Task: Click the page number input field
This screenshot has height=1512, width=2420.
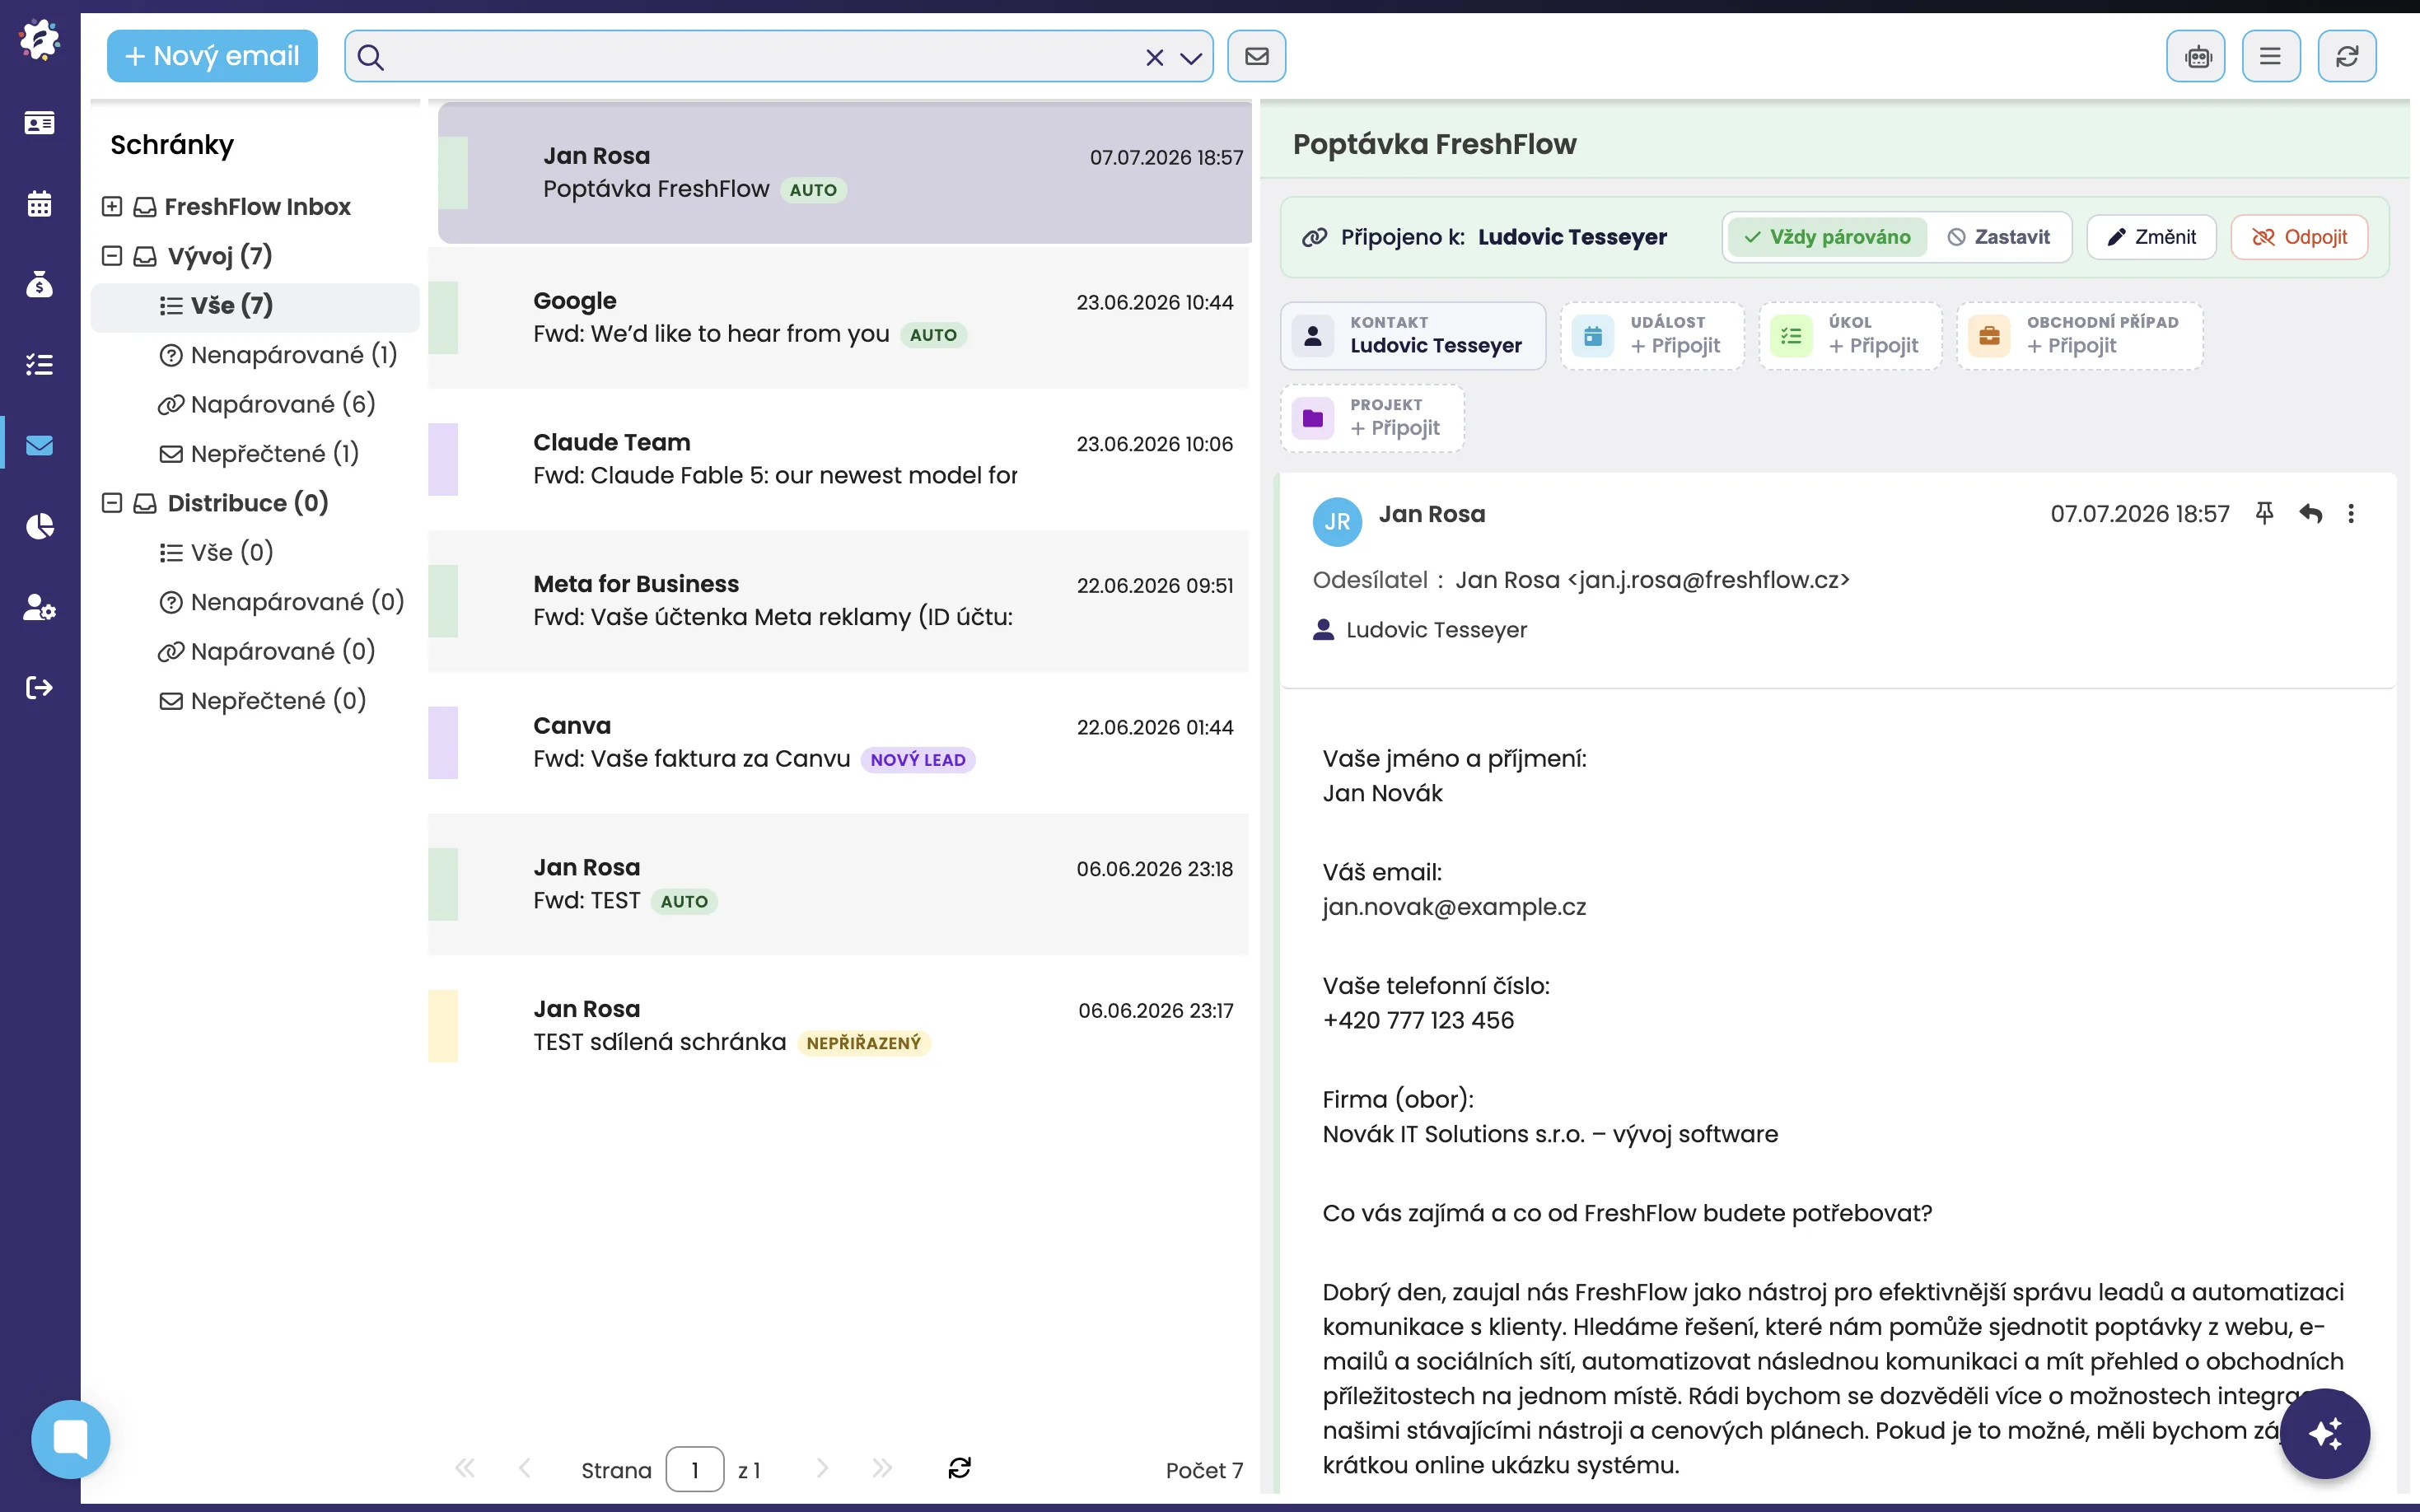Action: coord(695,1469)
